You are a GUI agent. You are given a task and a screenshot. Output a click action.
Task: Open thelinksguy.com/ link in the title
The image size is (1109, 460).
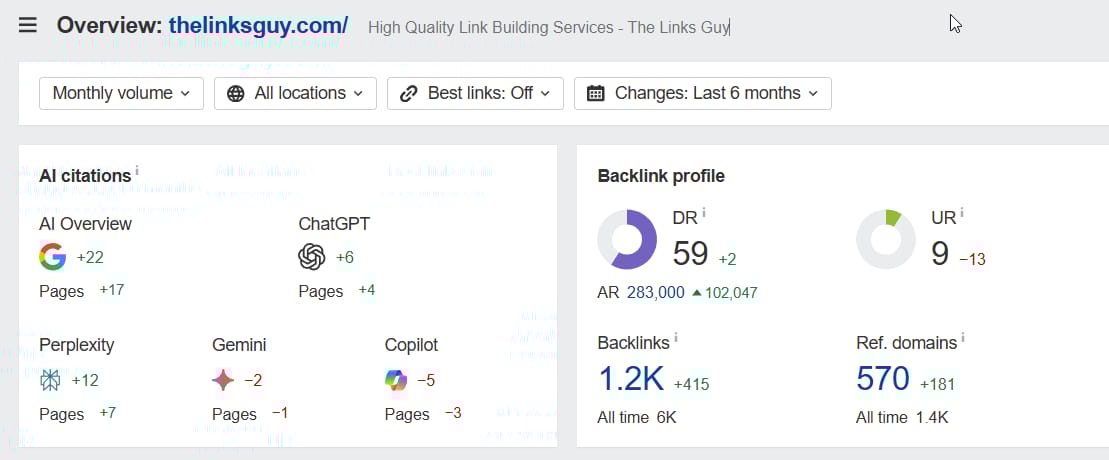click(258, 25)
